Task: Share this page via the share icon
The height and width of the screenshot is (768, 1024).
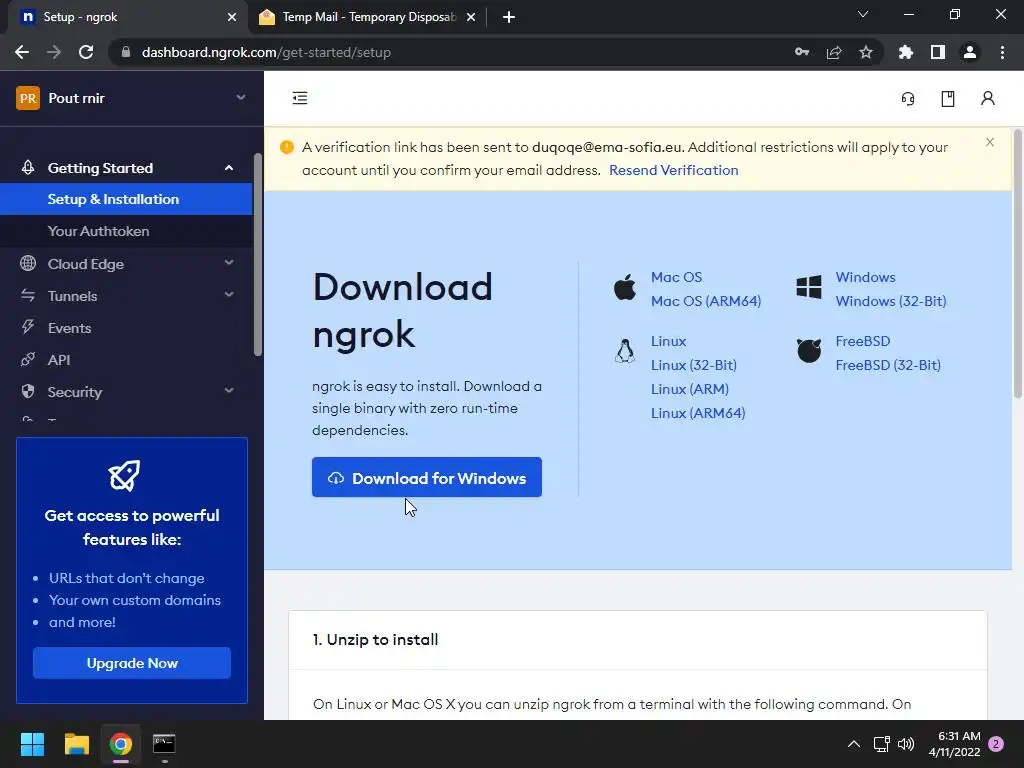Action: point(834,52)
